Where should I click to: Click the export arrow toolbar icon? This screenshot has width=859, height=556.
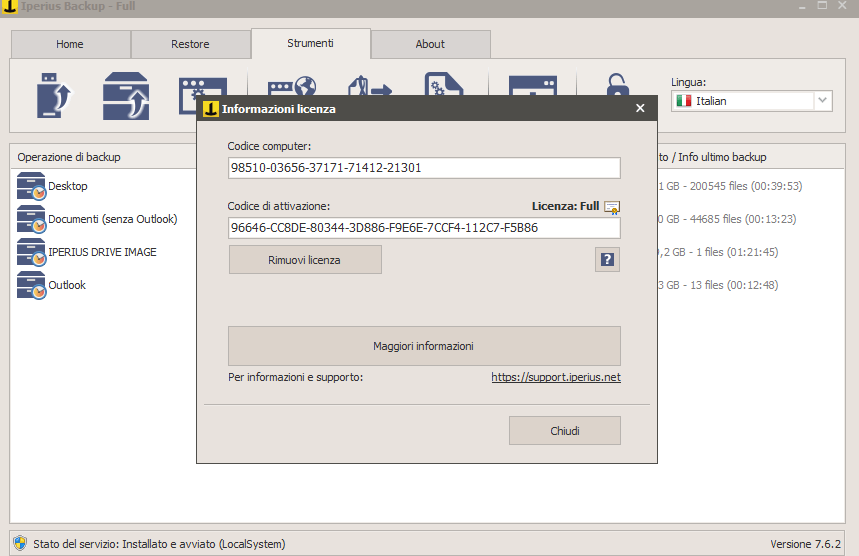370,85
